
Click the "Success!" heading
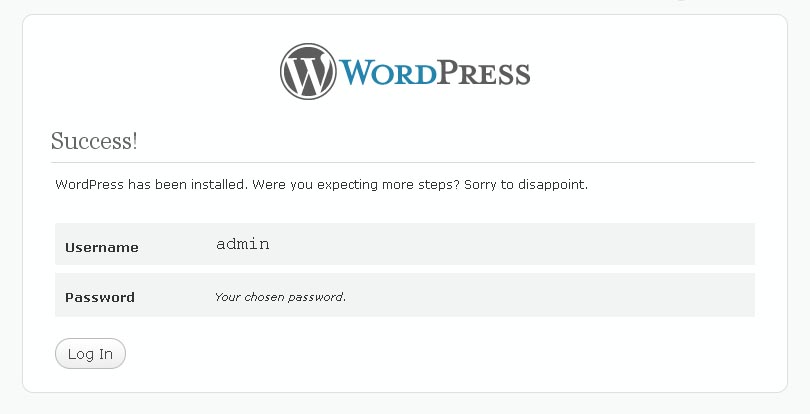pos(94,141)
